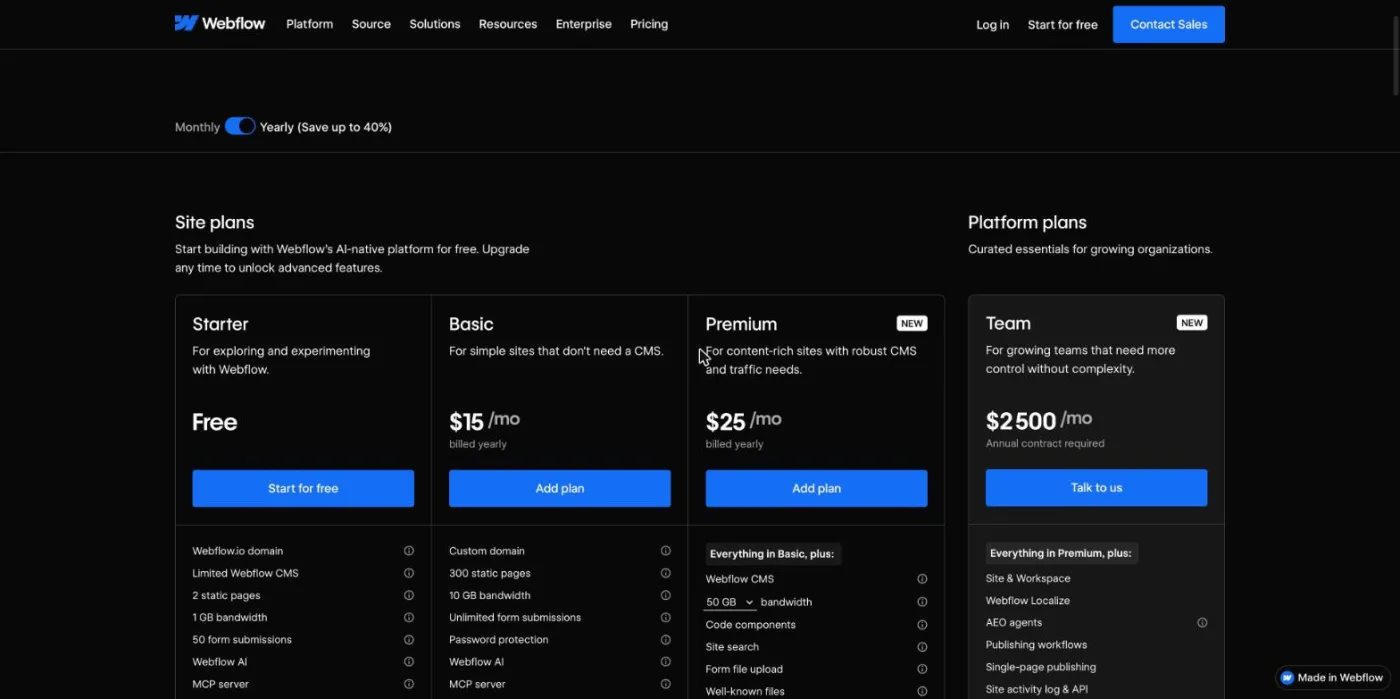
Task: Open info icon for Well-known files
Action: pos(922,691)
